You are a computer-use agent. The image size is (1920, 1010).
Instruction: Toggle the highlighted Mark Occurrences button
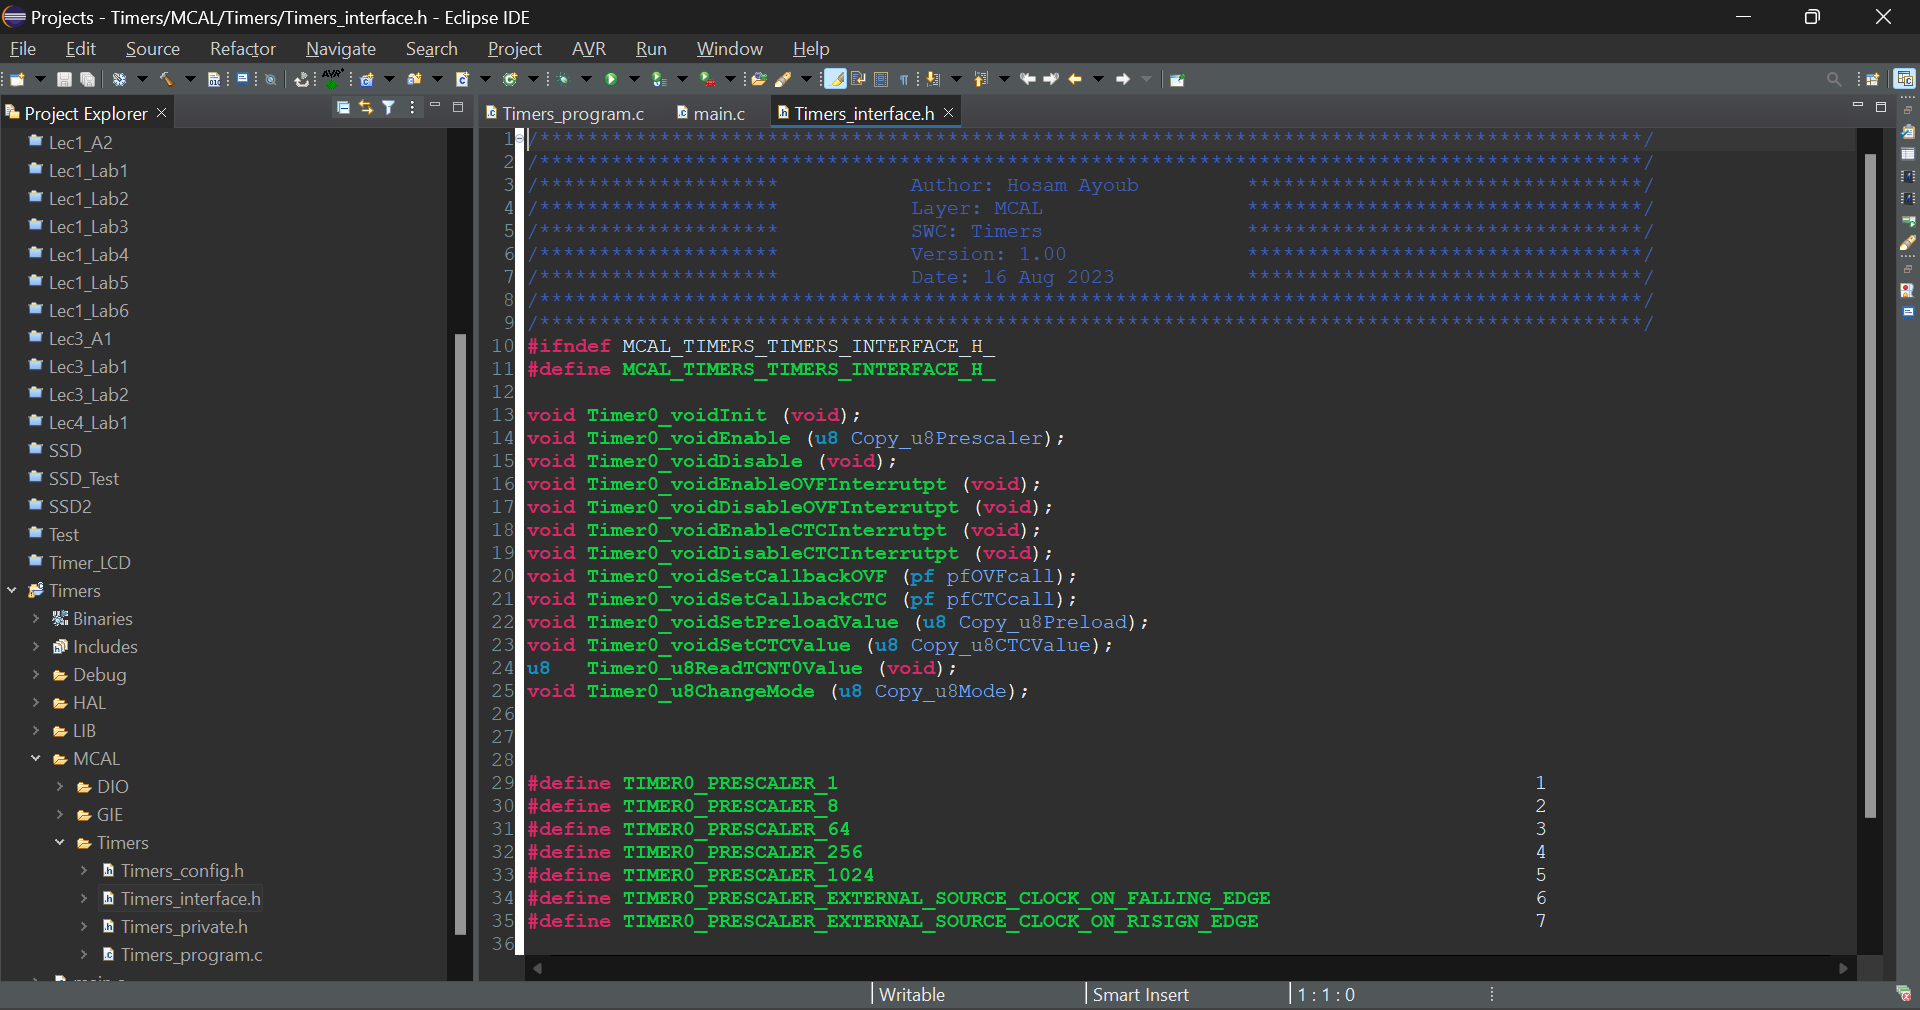[834, 79]
